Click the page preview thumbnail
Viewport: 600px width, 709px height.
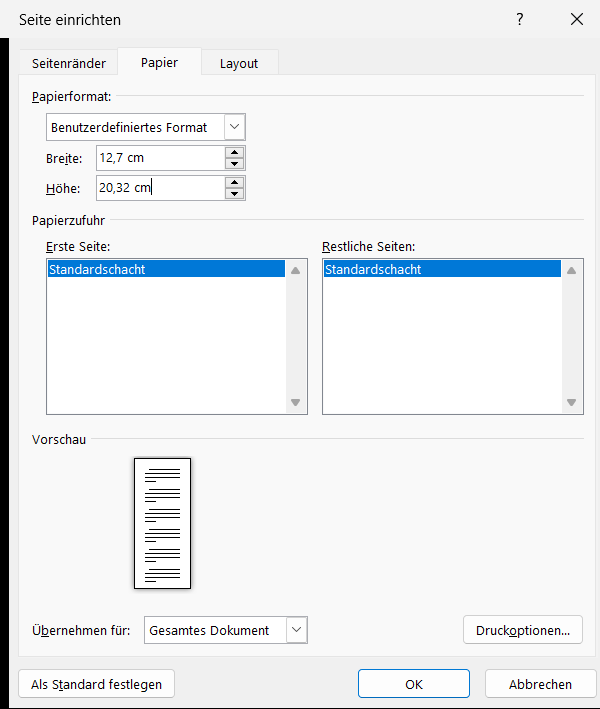[x=162, y=523]
